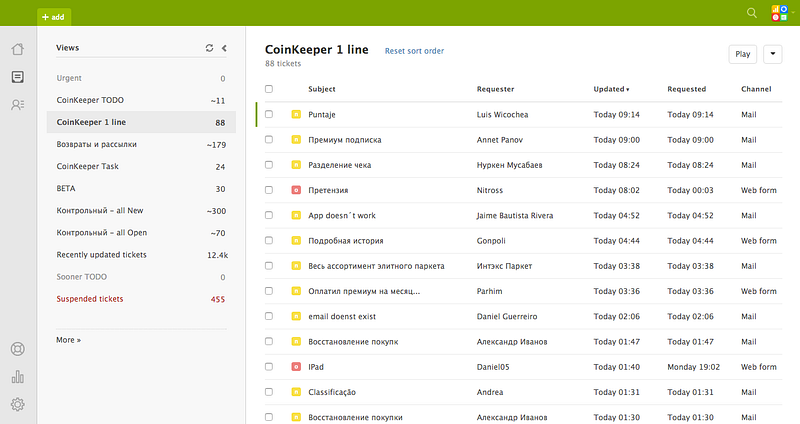Open the Classificação ticket subject
This screenshot has height=424, width=800.
[x=332, y=392]
